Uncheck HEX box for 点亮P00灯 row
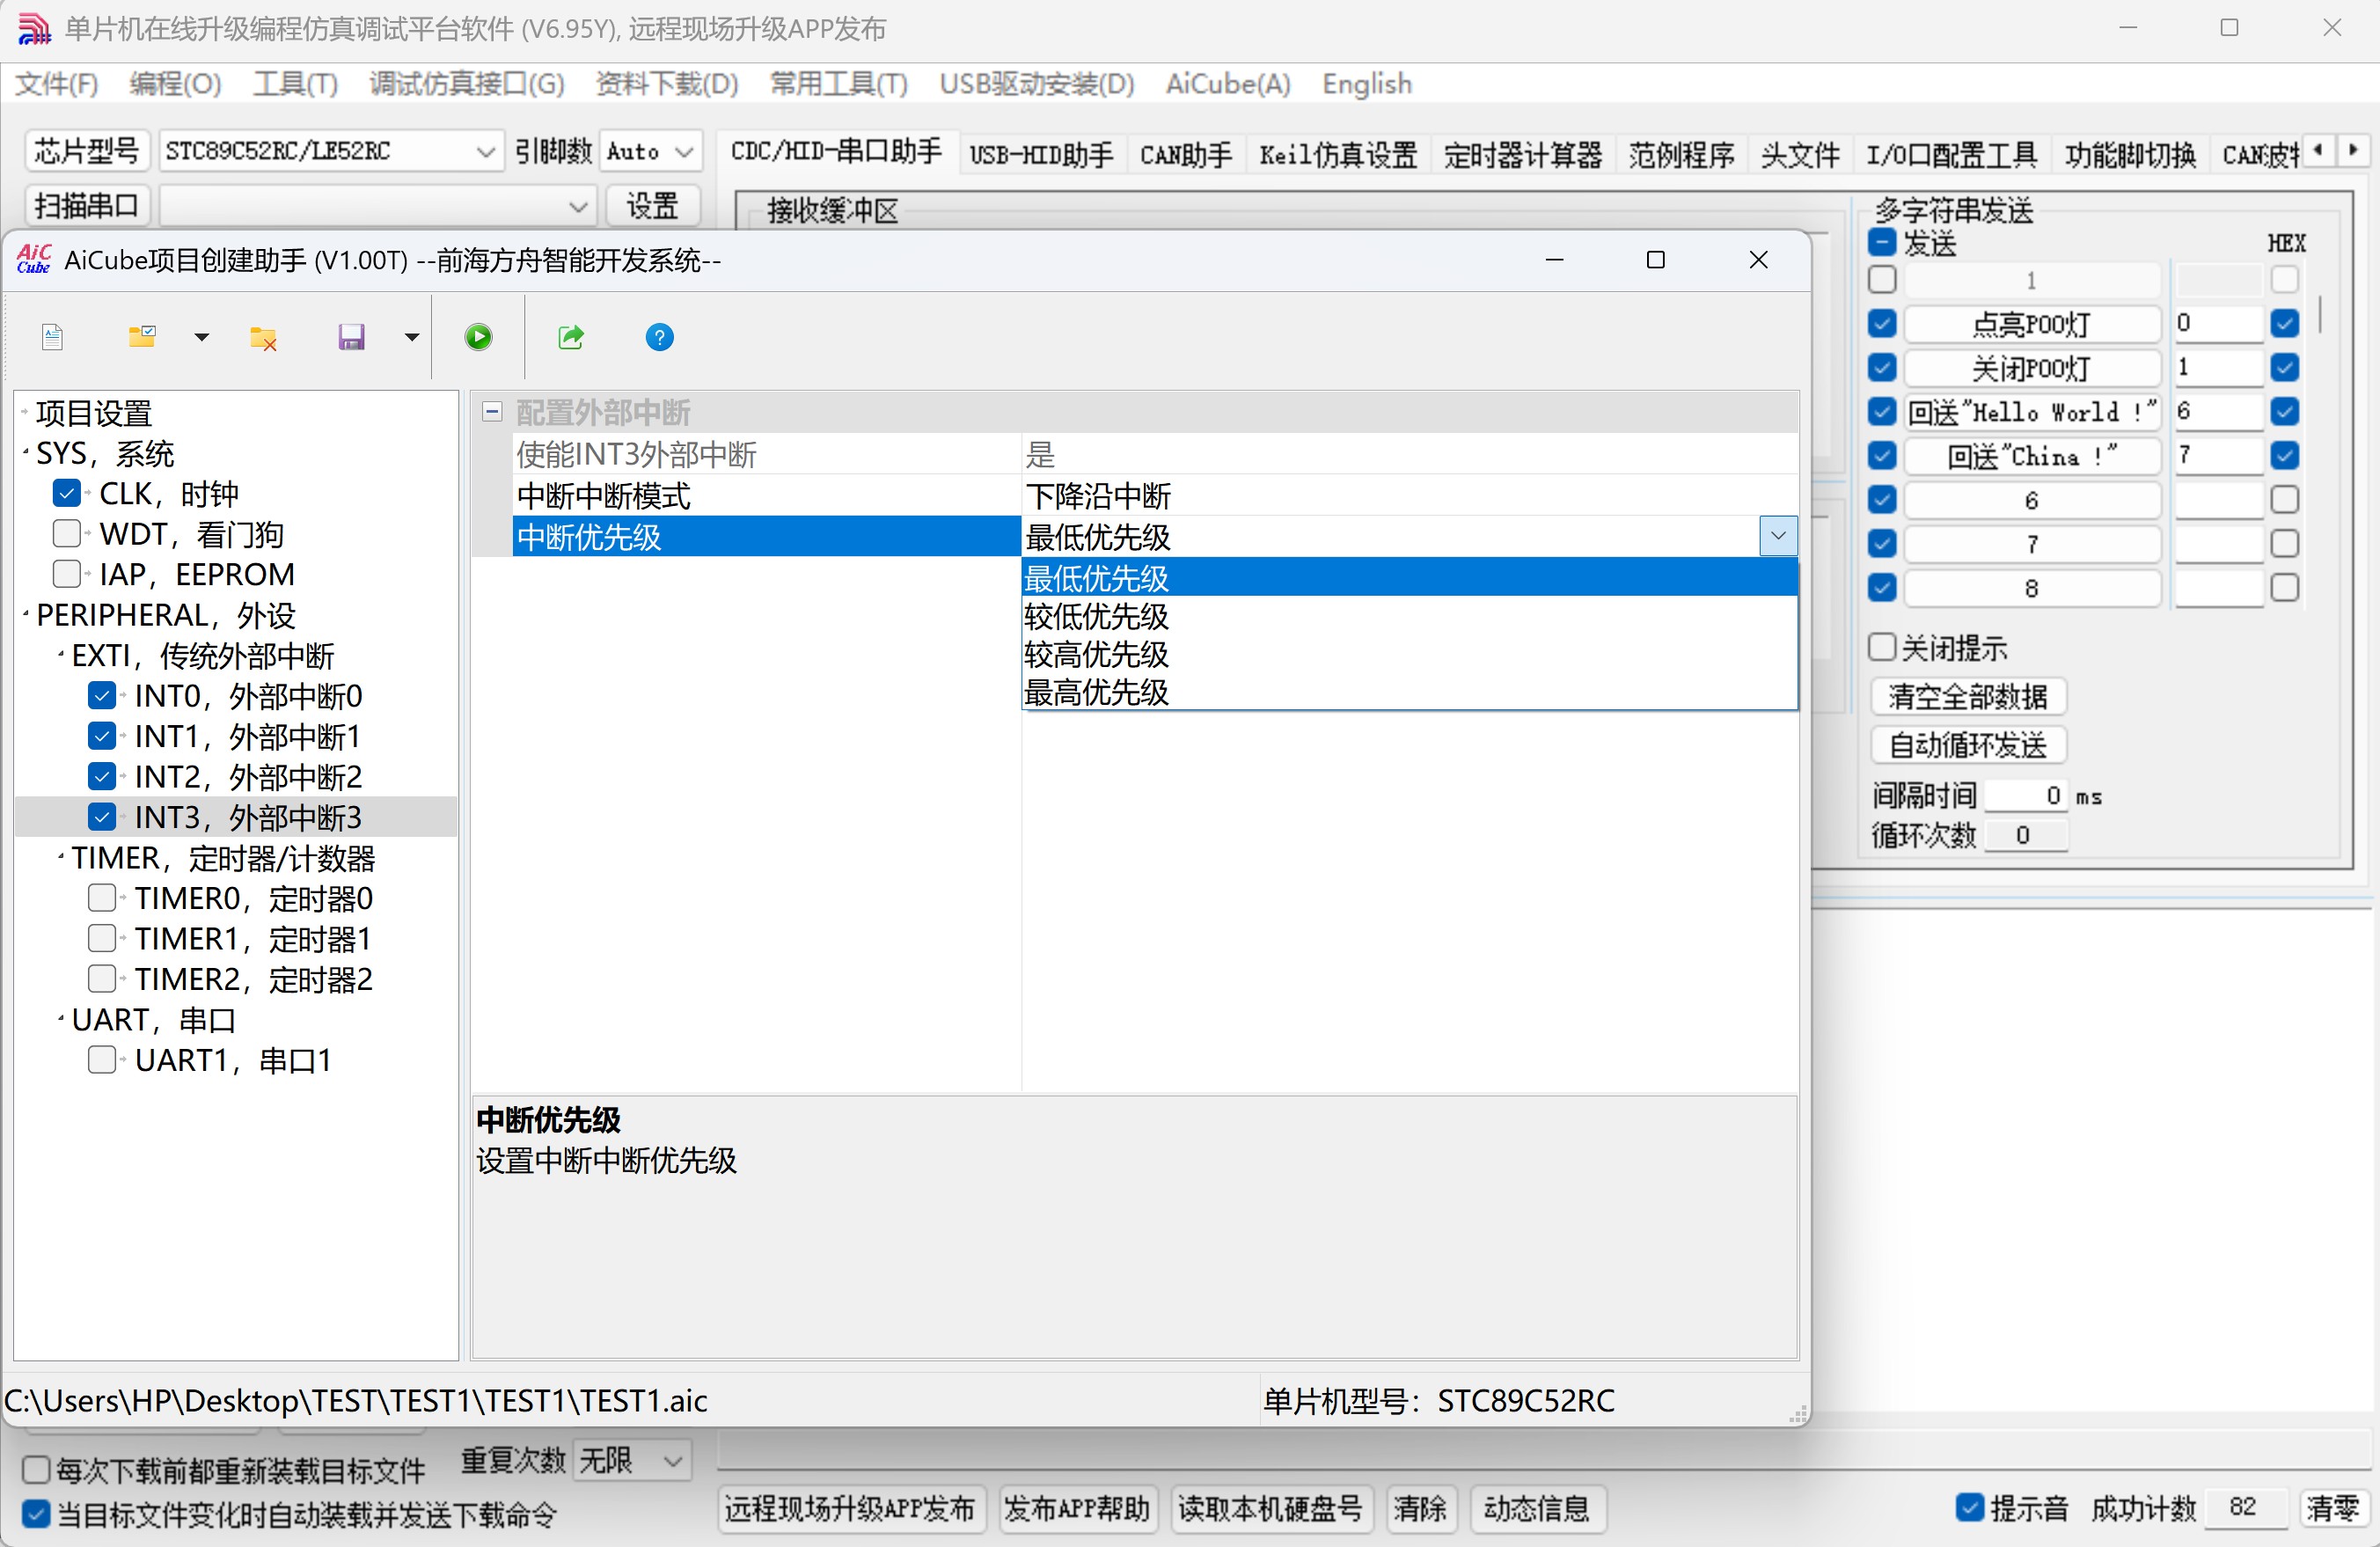Image resolution: width=2380 pixels, height=1547 pixels. tap(2285, 323)
